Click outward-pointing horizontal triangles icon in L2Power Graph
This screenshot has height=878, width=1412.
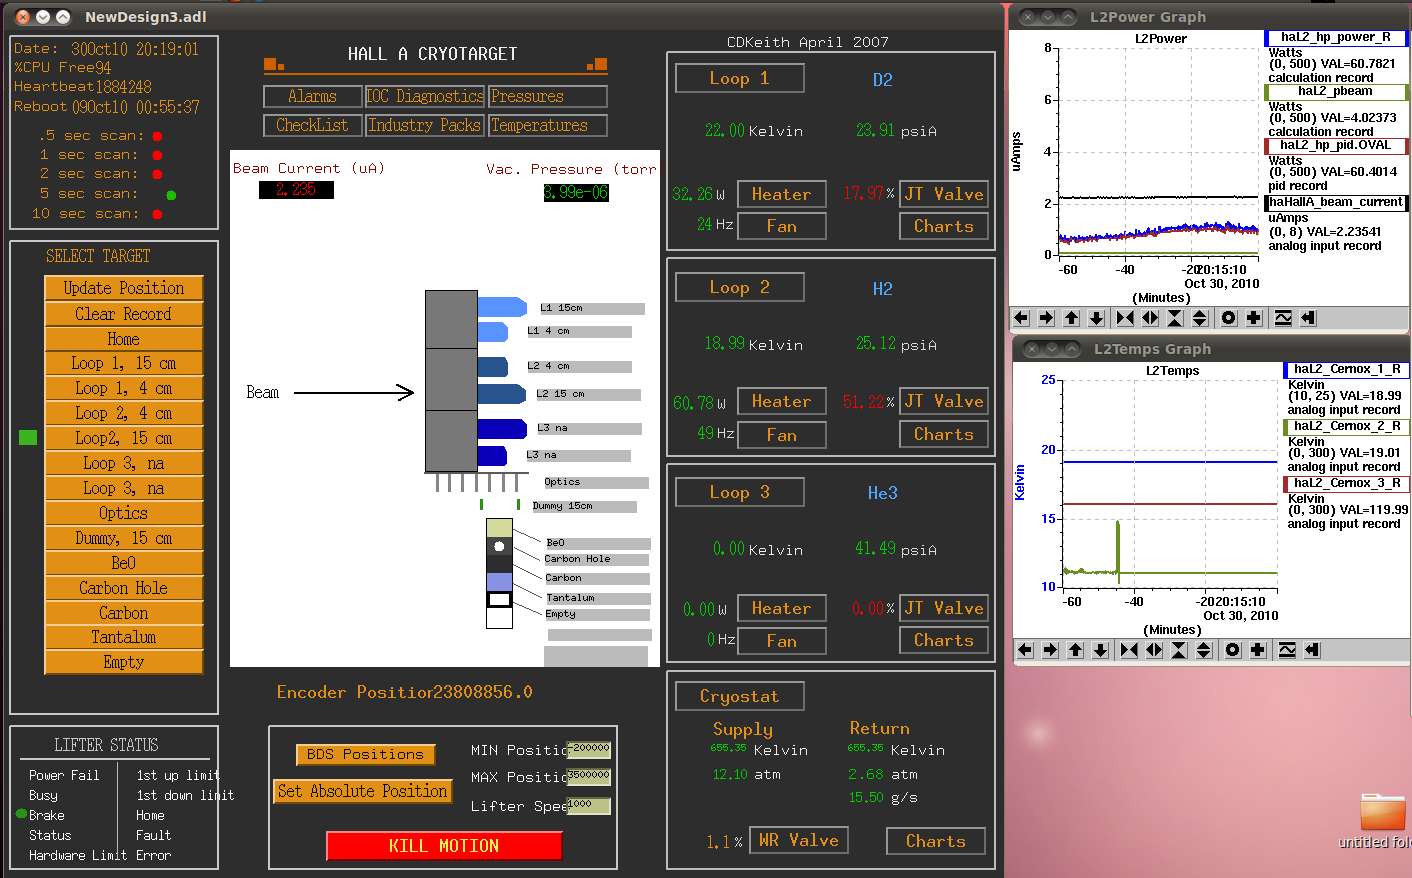[1150, 318]
